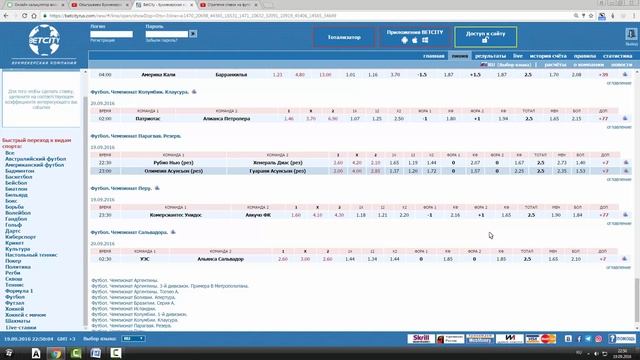Image resolution: width=640 pixels, height=360 pixels.
Task: Bookmark the page with the star icon
Action: click(x=591, y=16)
